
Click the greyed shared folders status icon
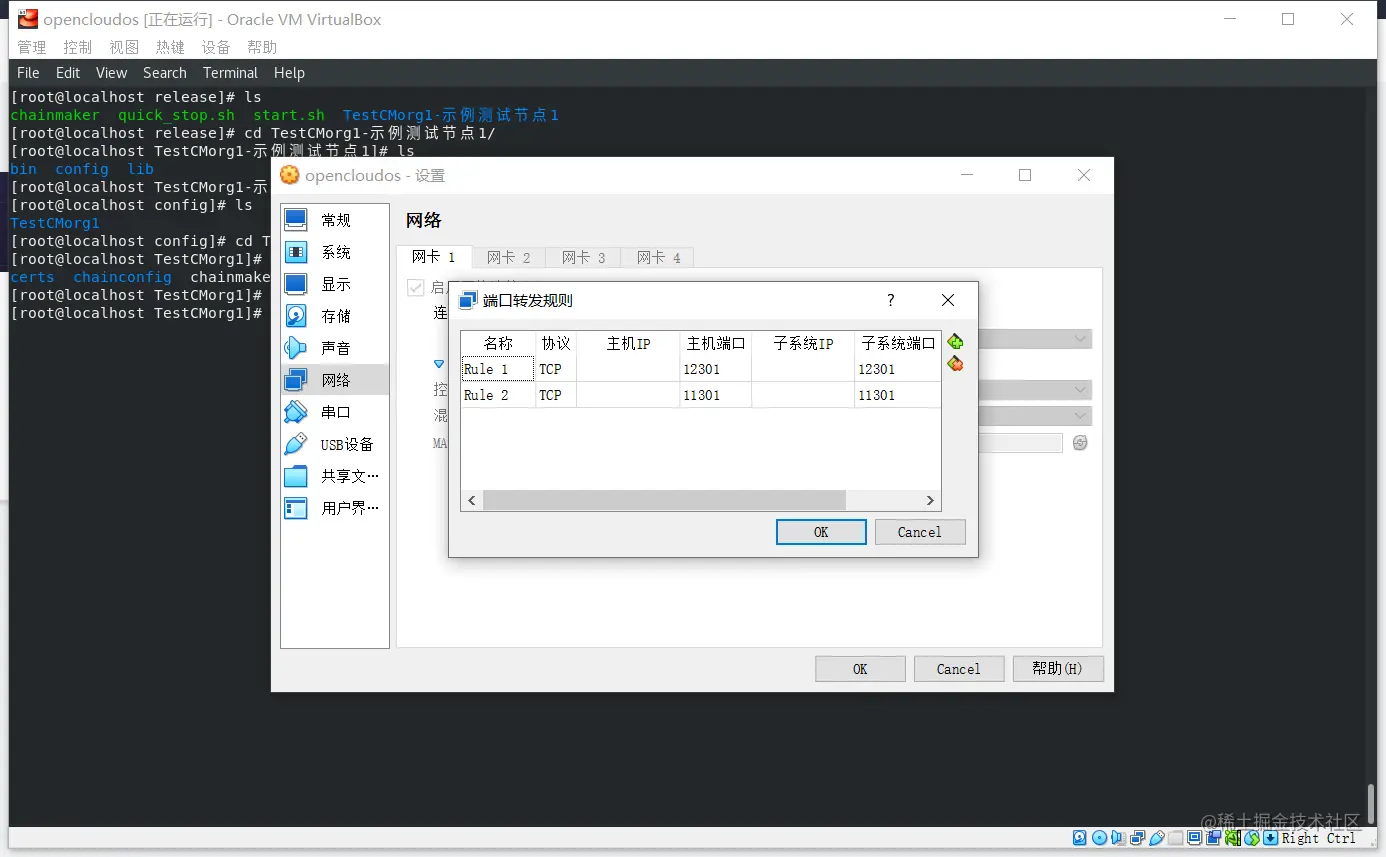pyautogui.click(x=1176, y=838)
